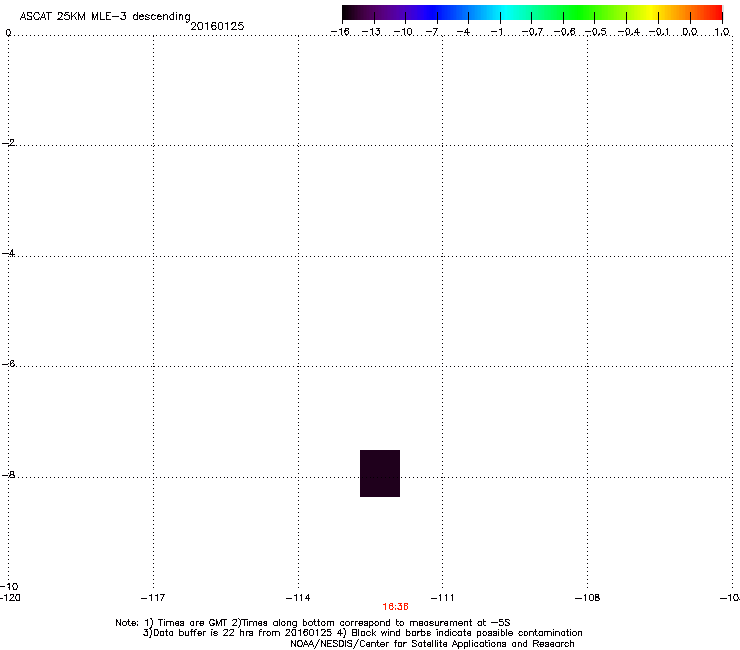Click the 'Data buffer is 22 hrs' note line
The height and width of the screenshot is (650, 740).
362,633
